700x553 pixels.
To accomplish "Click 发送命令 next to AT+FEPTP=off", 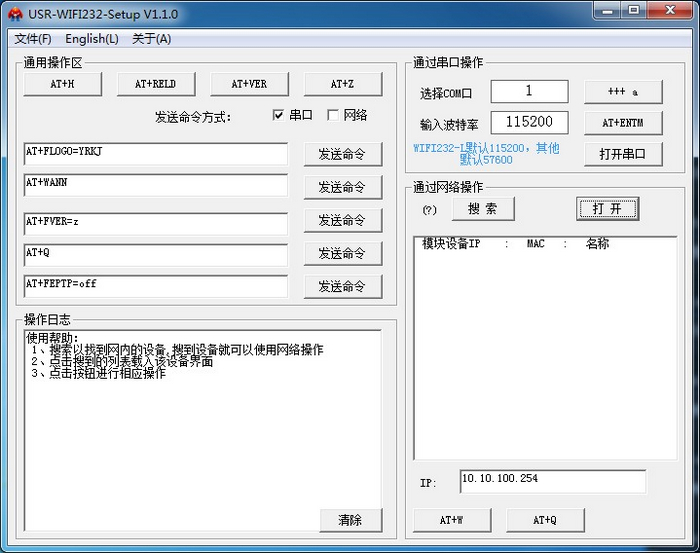I will coord(343,286).
